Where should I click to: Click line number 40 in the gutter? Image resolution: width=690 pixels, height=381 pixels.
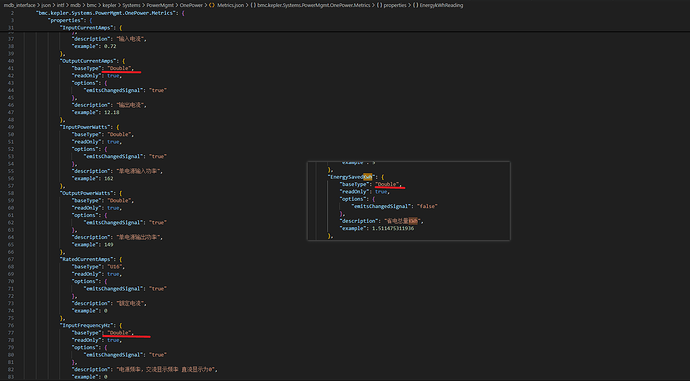click(x=11, y=61)
